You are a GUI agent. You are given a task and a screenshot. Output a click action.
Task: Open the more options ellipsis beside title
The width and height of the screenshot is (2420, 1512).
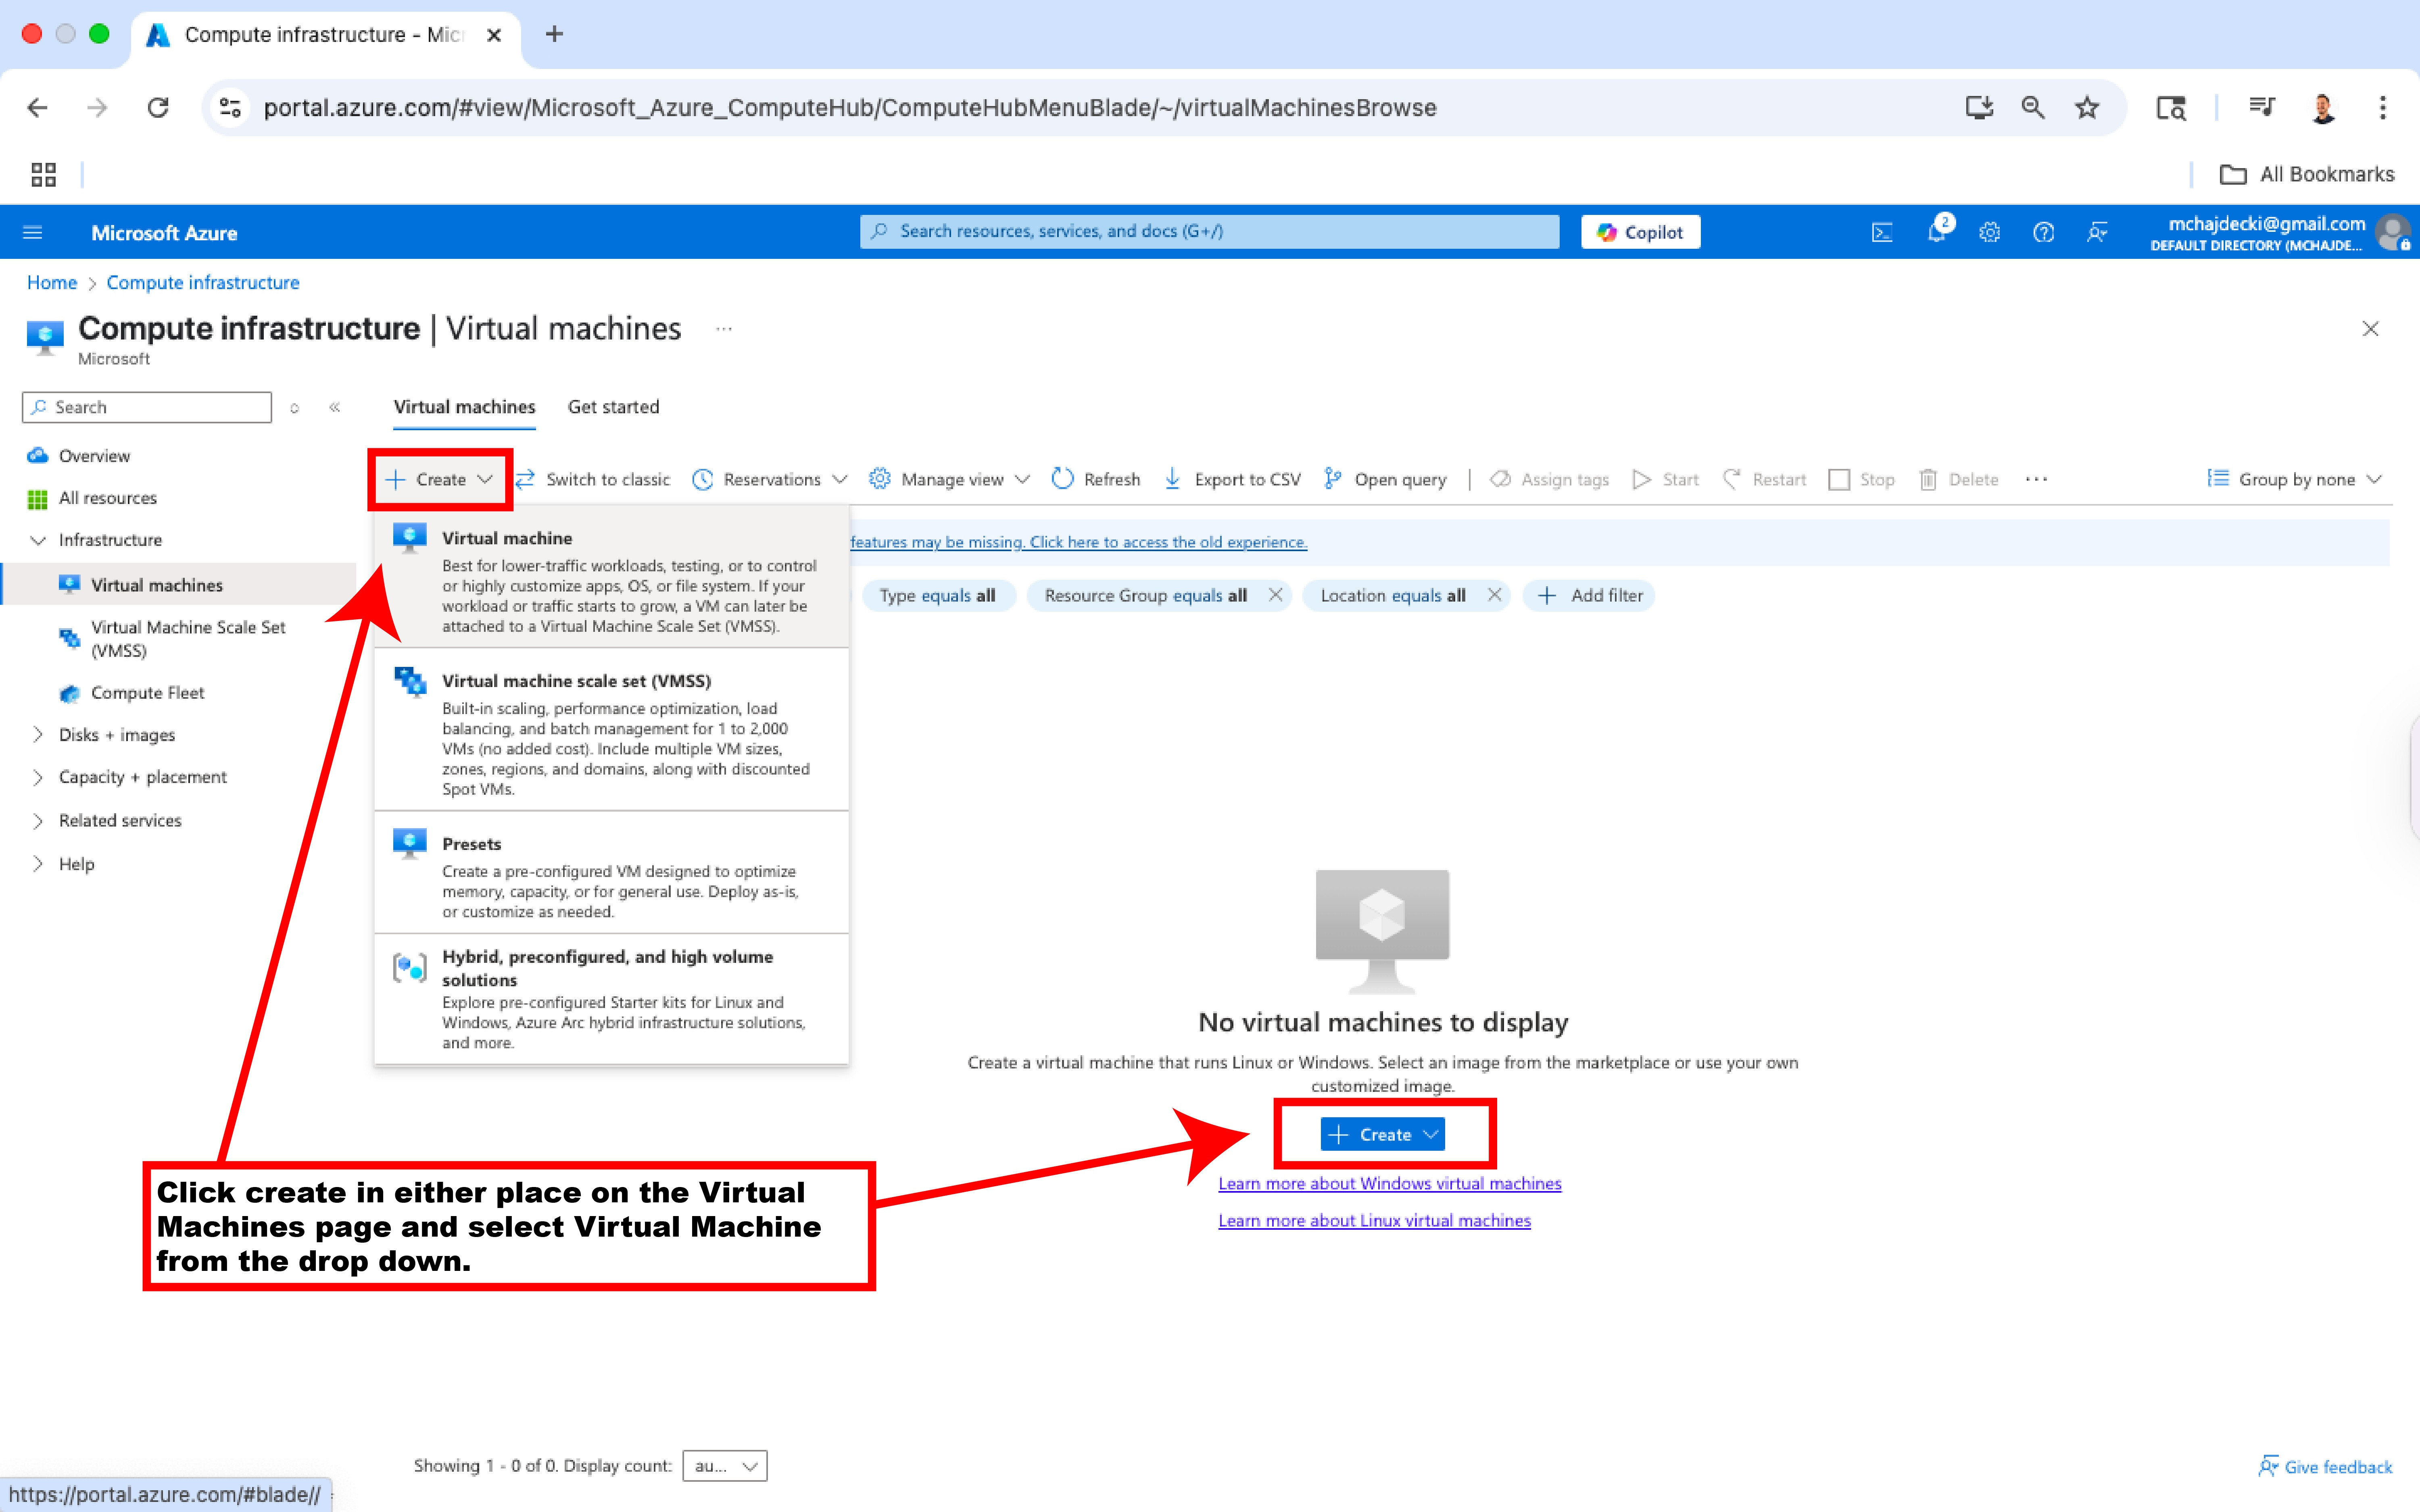(724, 329)
